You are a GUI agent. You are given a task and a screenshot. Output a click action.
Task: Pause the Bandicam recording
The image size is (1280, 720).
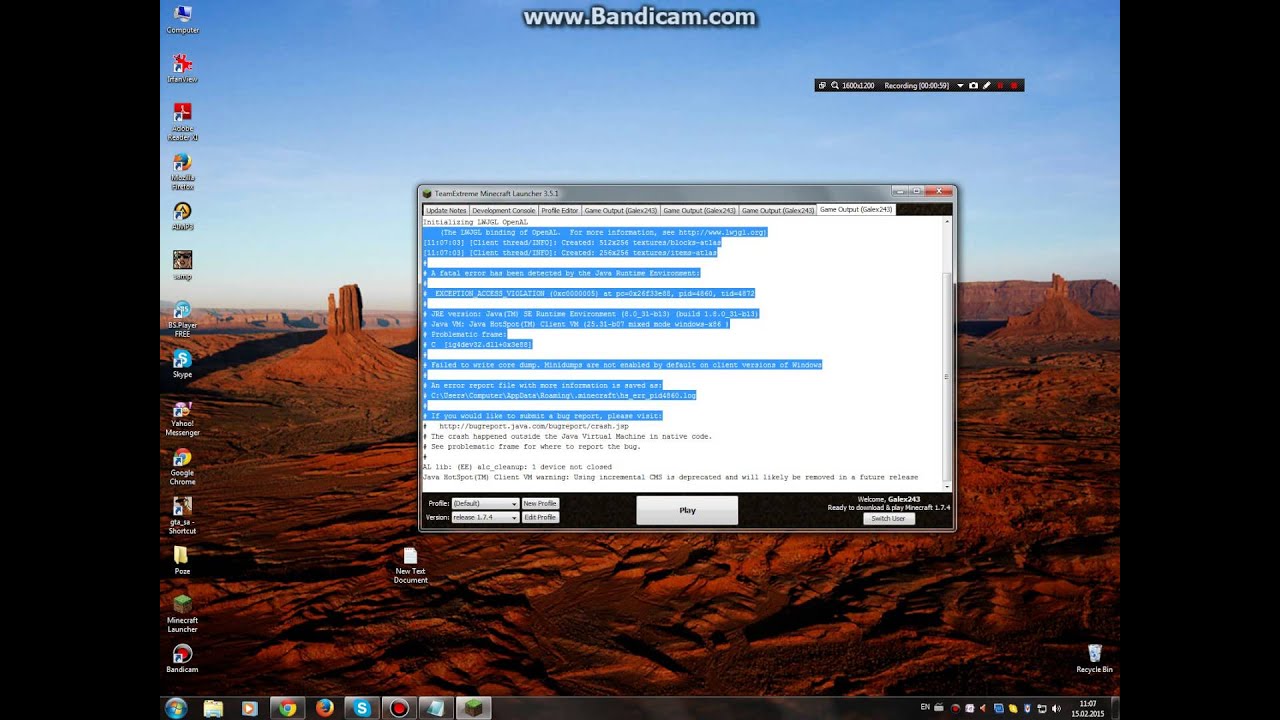tap(1000, 86)
